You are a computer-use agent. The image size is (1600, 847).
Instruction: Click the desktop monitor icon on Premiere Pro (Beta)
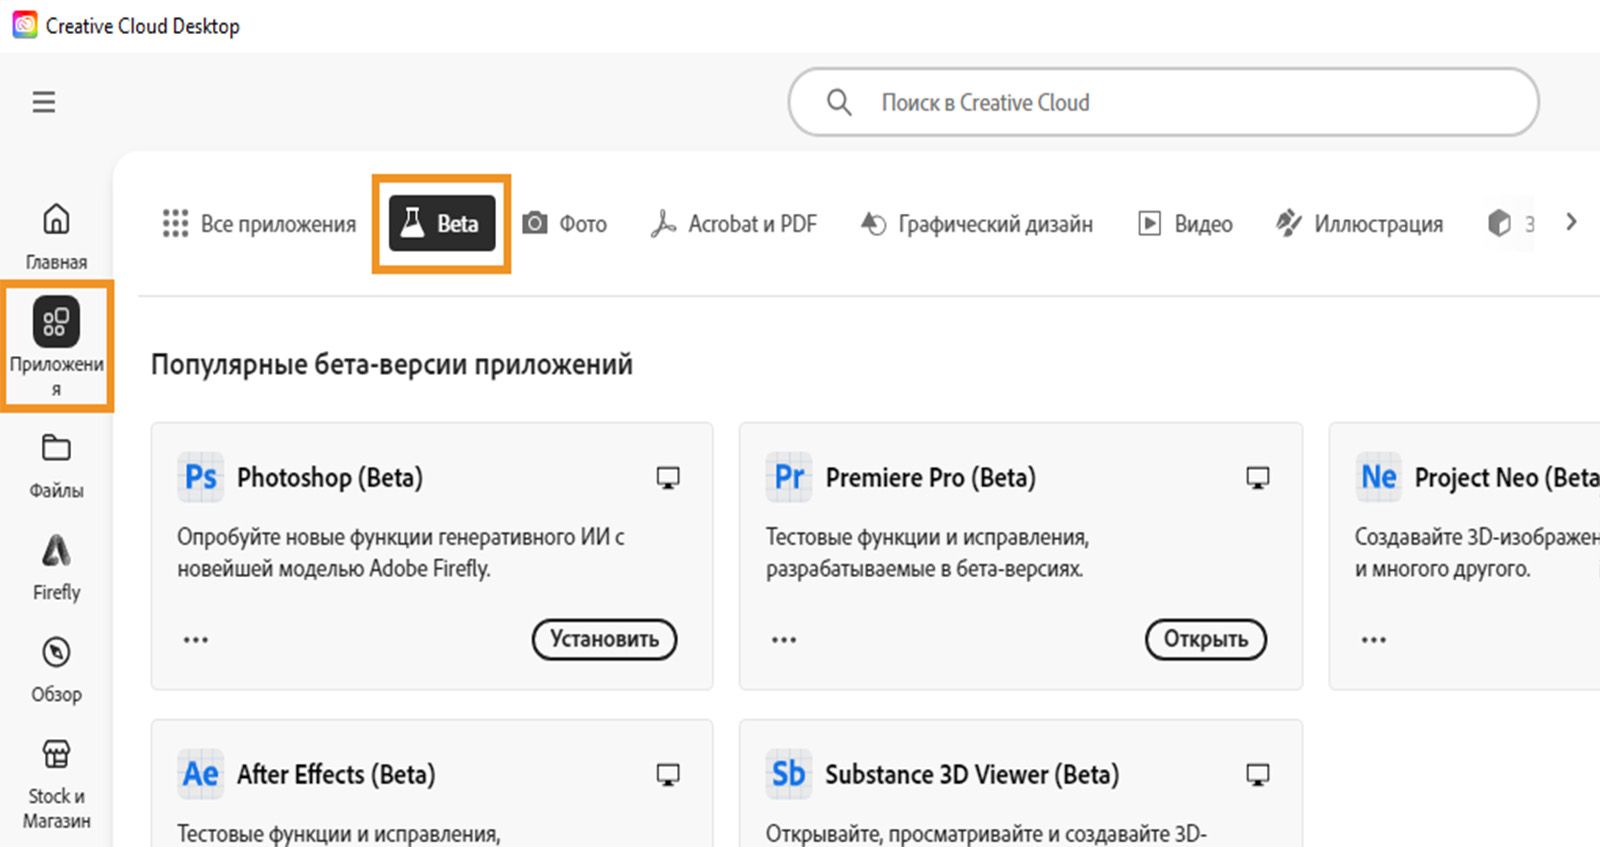pyautogui.click(x=1258, y=478)
